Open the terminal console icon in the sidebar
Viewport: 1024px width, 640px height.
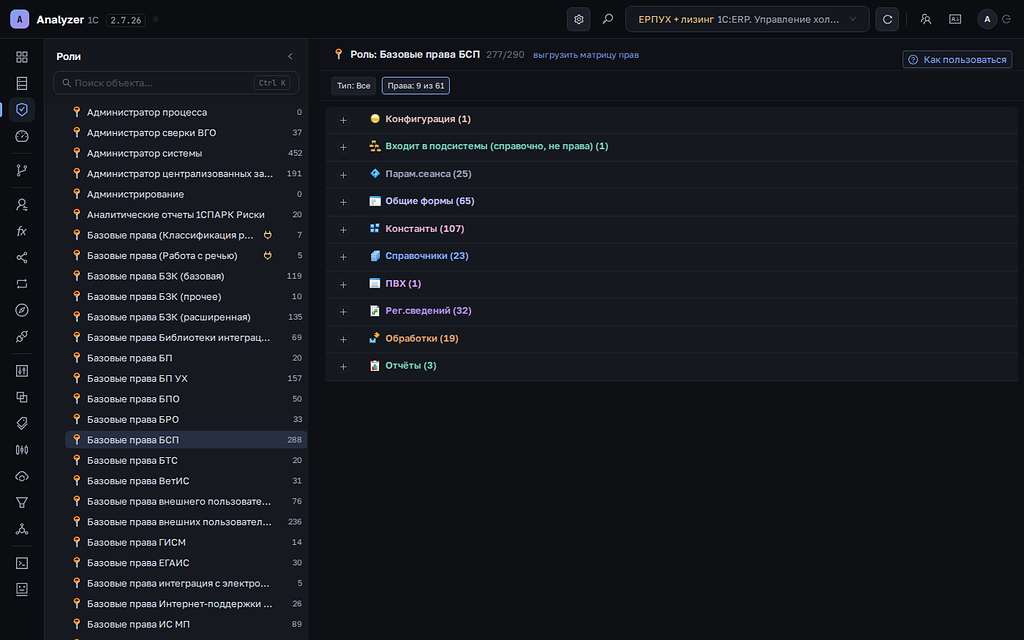pos(22,563)
